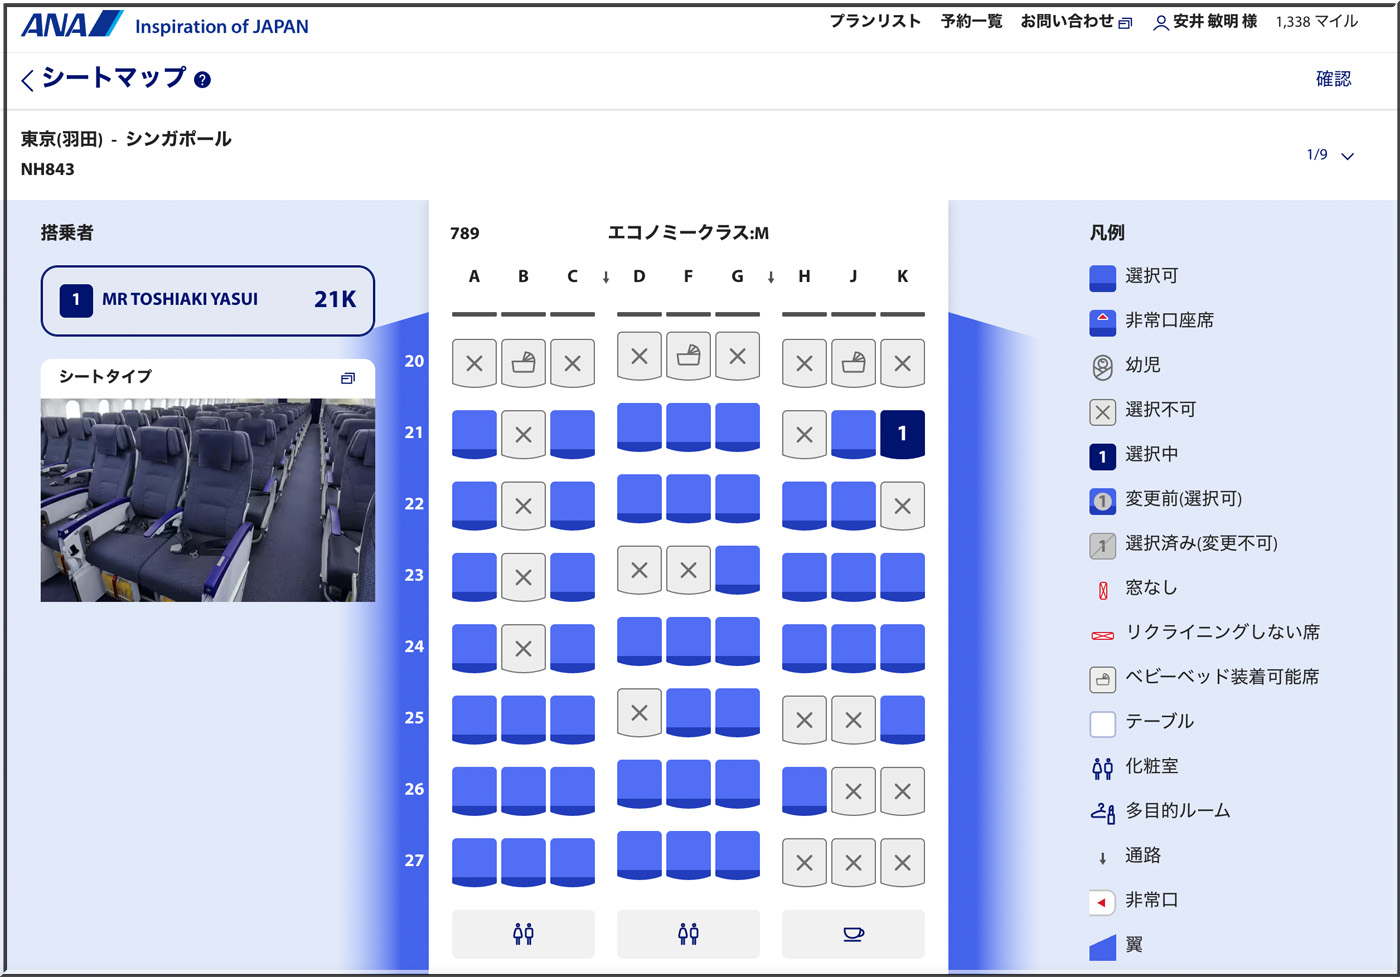
Task: Select available seat 21A
Action: (x=474, y=434)
